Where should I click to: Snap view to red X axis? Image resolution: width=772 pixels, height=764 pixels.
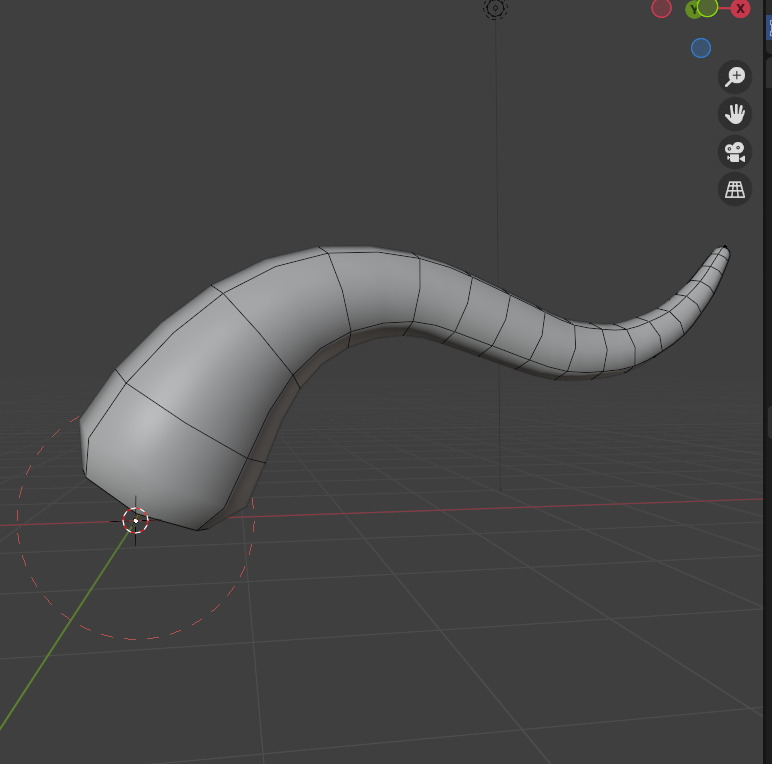tap(740, 8)
